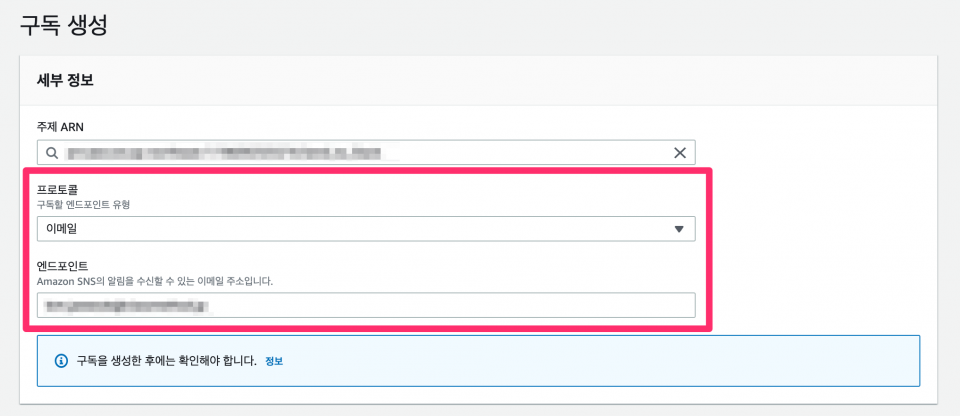Open the 이메일 protocol select box

[366, 229]
